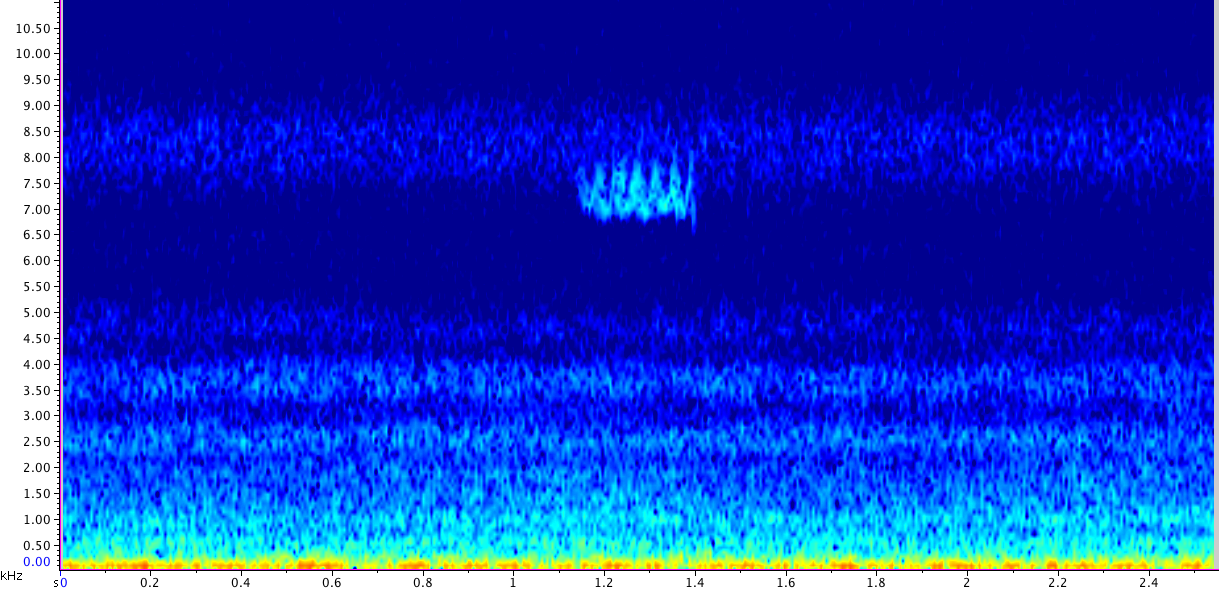Click the 8.50 frequency axis label
1219x591 pixels.
pyautogui.click(x=37, y=132)
